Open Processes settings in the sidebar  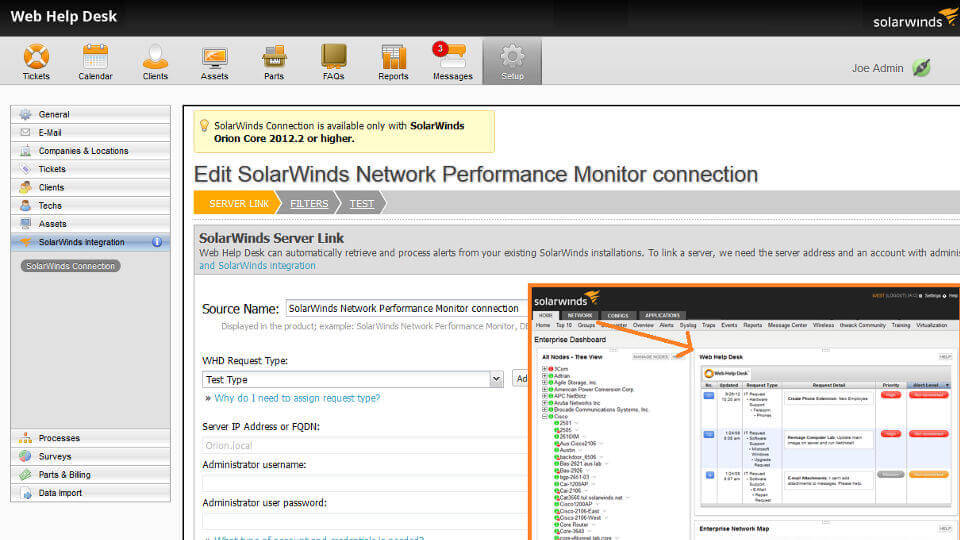click(x=91, y=438)
